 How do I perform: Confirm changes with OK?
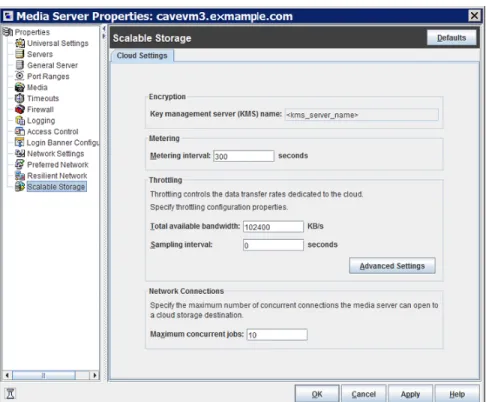(317, 394)
